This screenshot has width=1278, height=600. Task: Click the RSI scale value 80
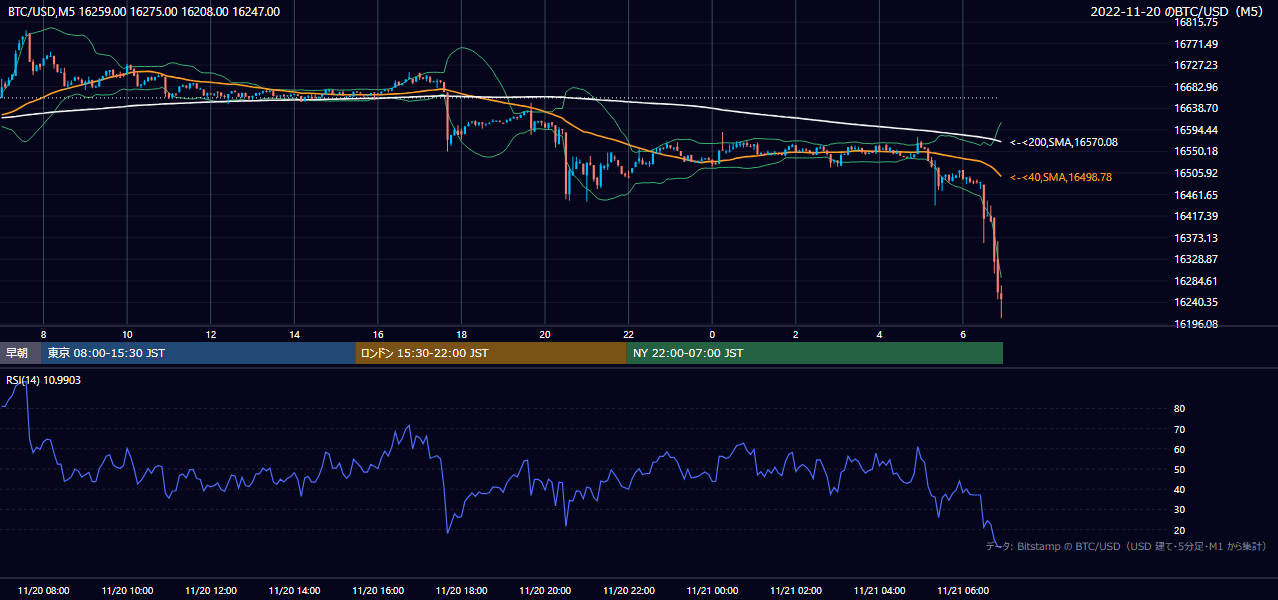point(1179,409)
